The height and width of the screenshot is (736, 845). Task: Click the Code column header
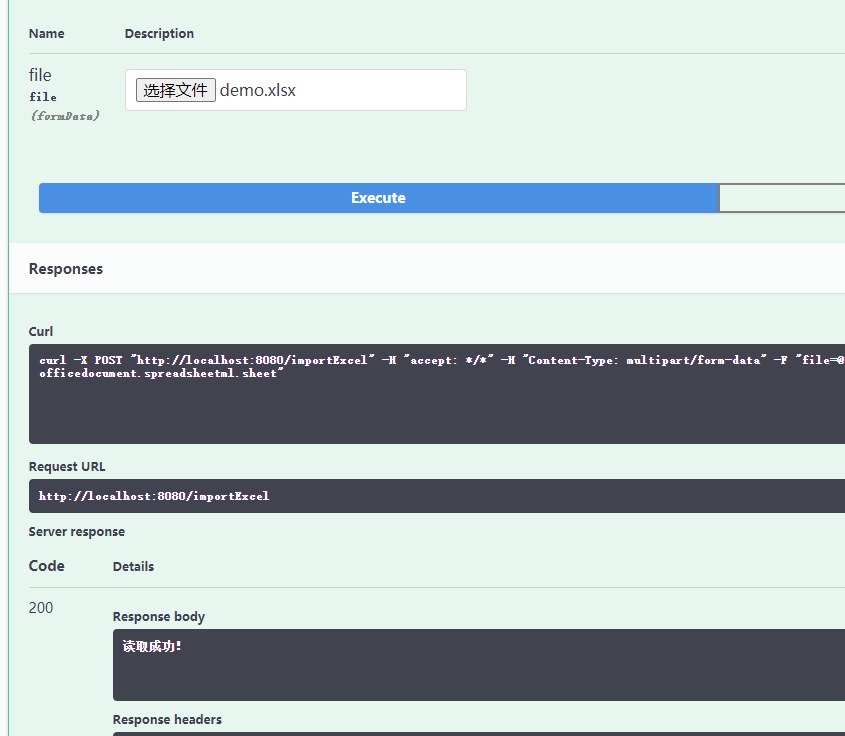pyautogui.click(x=46, y=566)
